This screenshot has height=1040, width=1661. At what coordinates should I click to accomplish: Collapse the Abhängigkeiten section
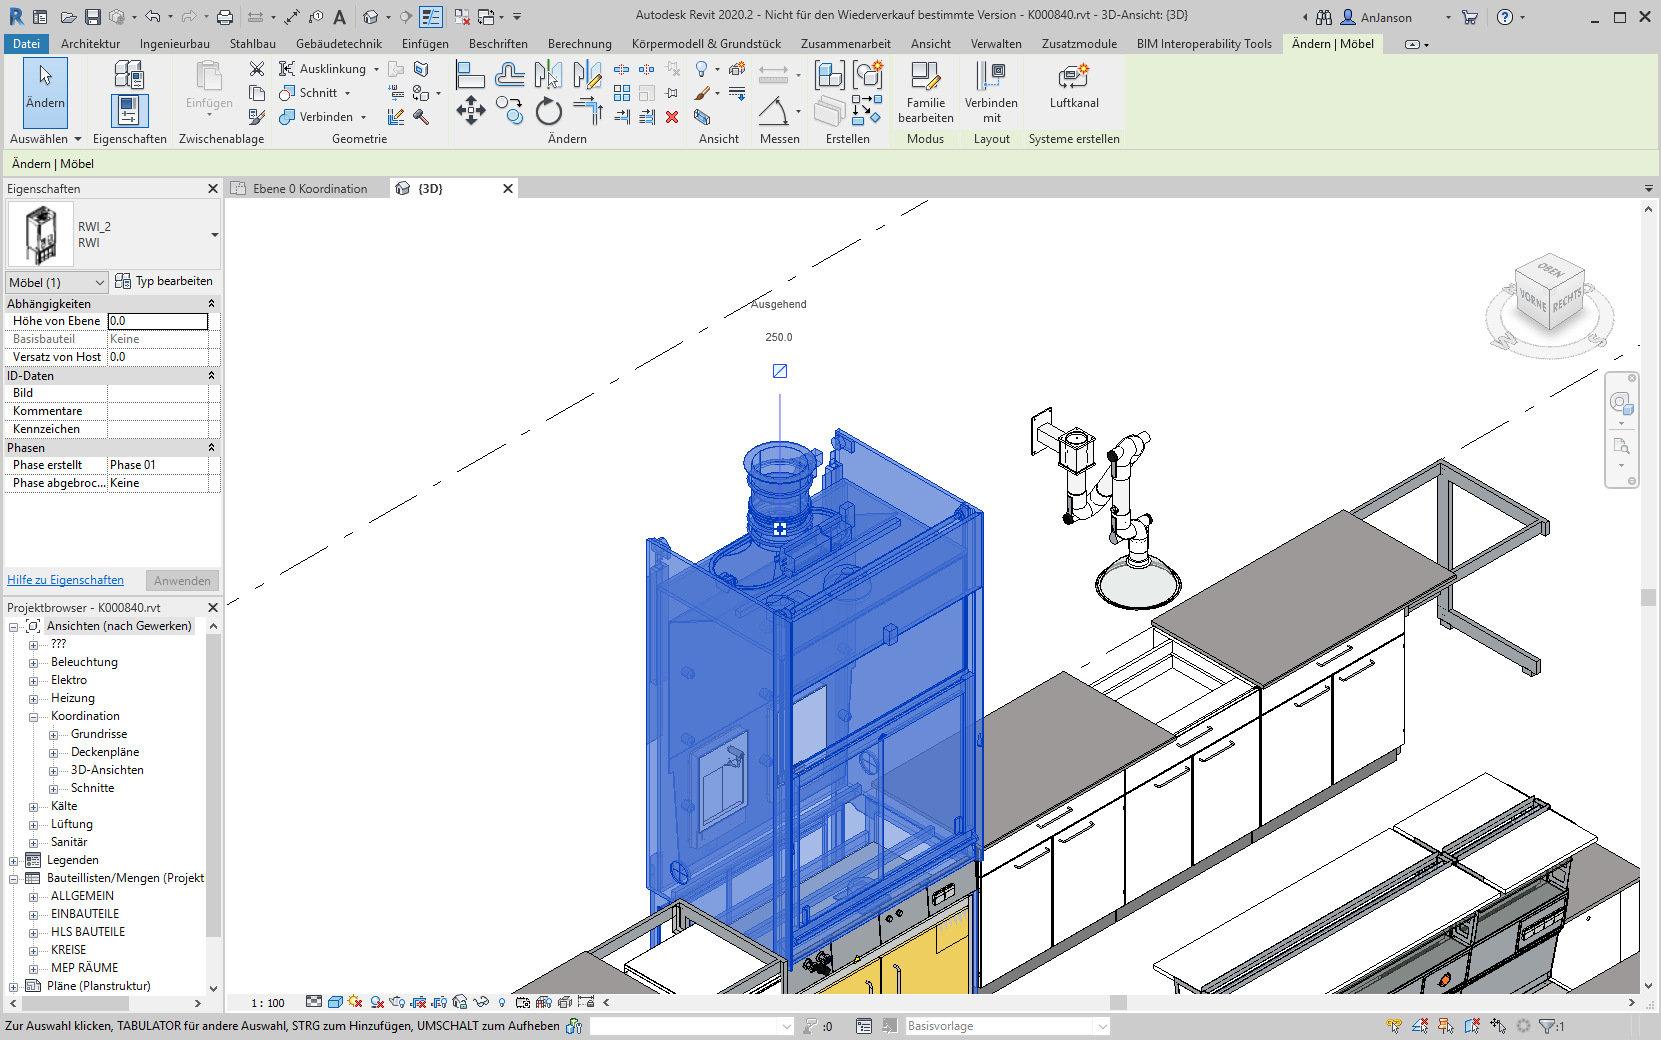[x=211, y=303]
